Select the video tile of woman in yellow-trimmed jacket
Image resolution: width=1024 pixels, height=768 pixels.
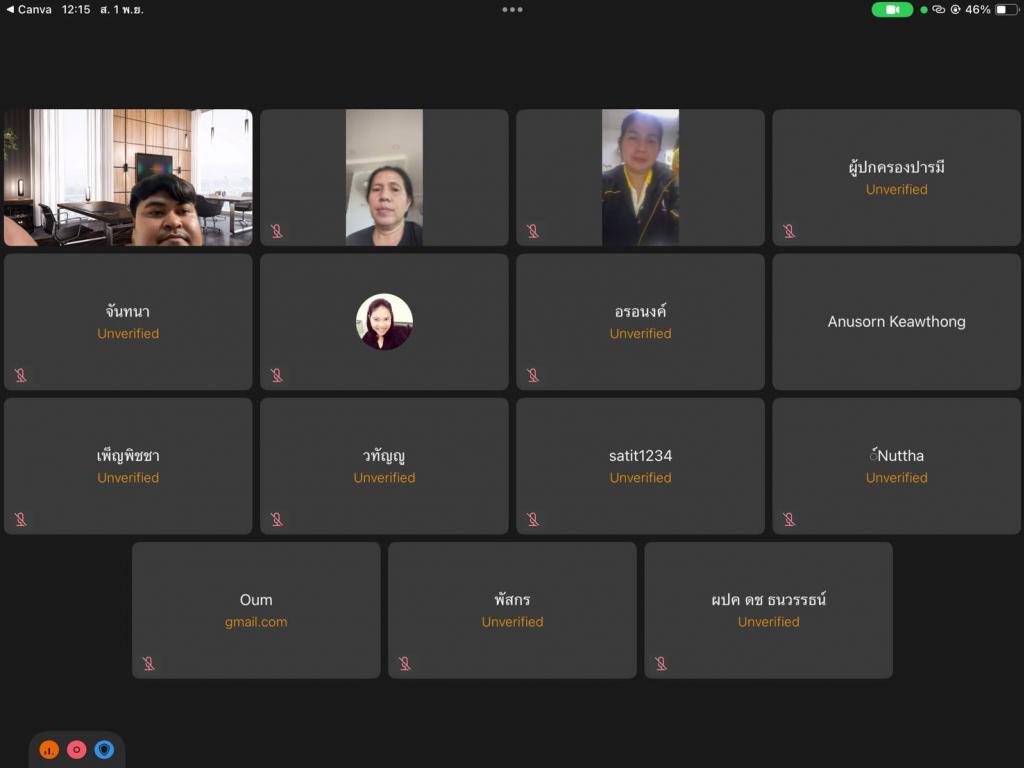(640, 177)
